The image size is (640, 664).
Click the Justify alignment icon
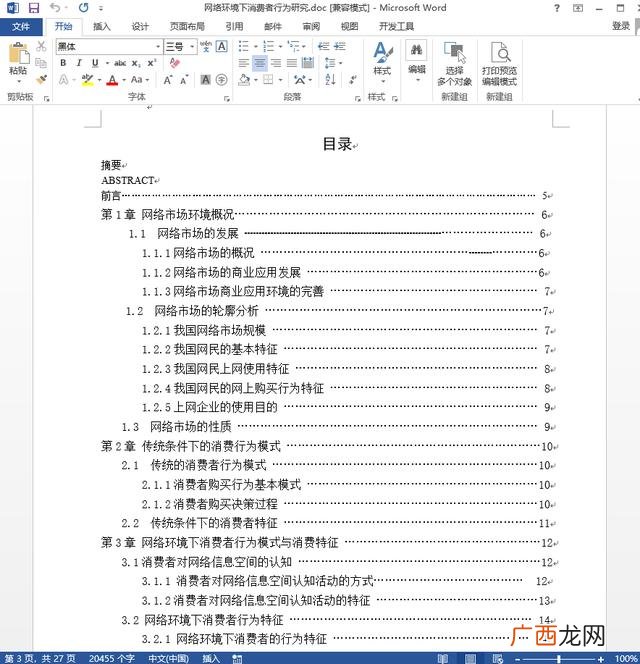[x=292, y=64]
